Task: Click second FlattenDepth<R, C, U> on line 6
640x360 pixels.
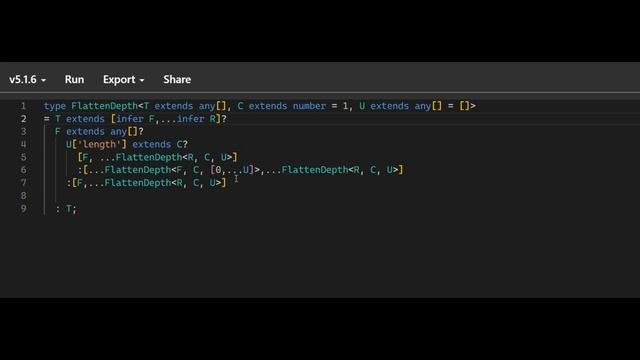Action: [340, 170]
